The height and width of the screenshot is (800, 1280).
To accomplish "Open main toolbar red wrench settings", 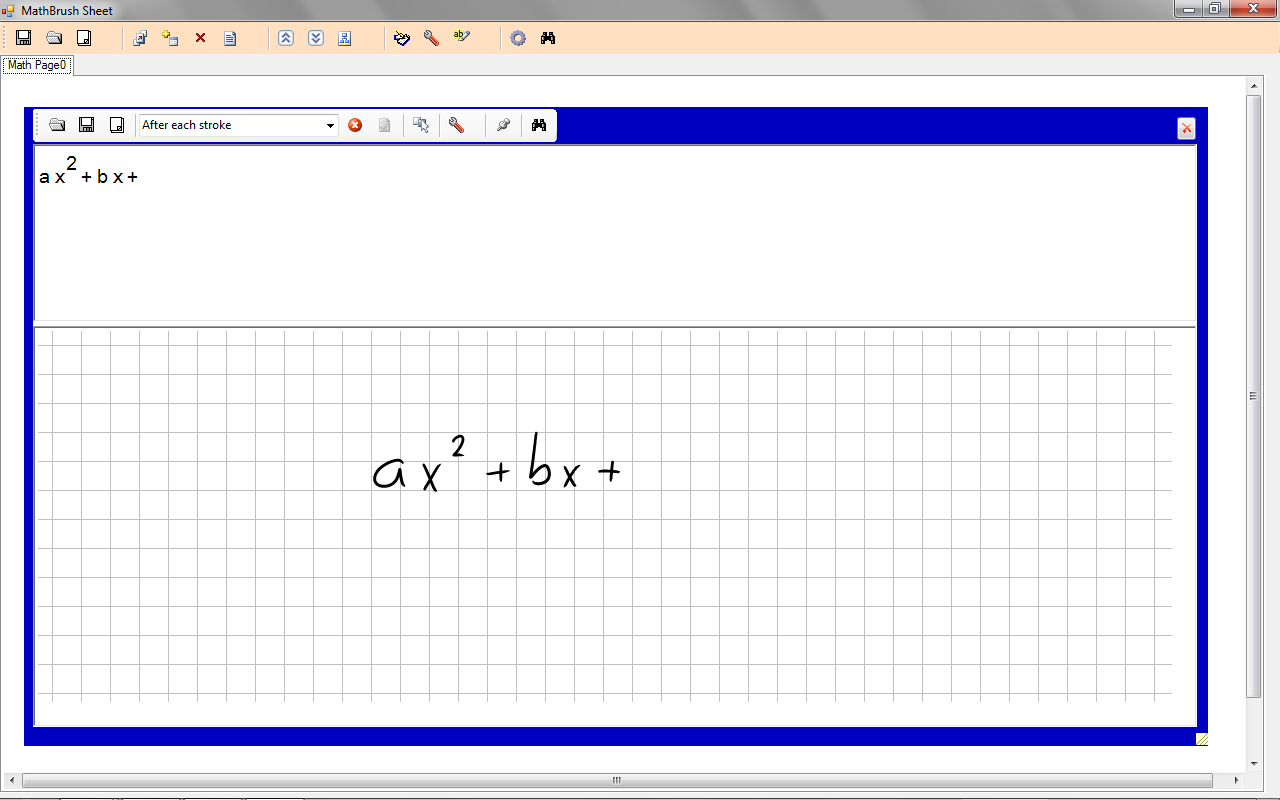I will (x=431, y=38).
